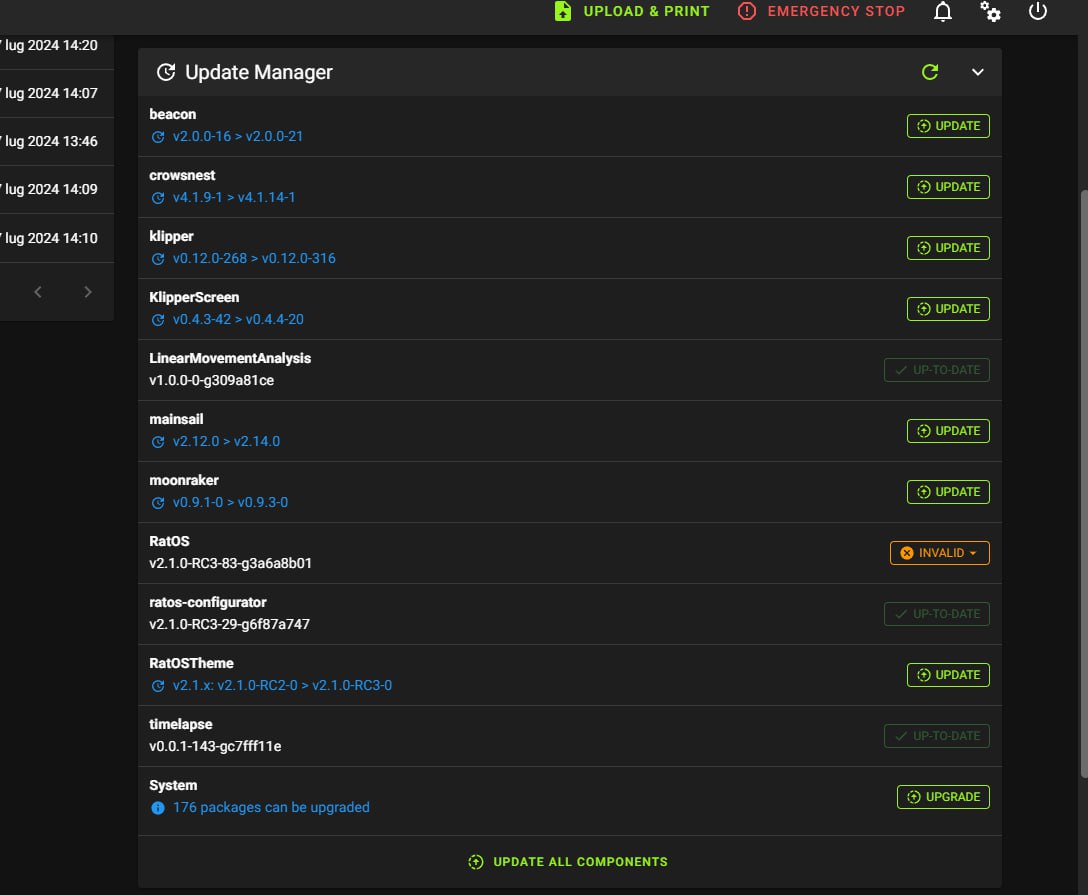Screen dimensions: 1088x895
Task: Click the klipper commit history icon
Action: [x=158, y=259]
